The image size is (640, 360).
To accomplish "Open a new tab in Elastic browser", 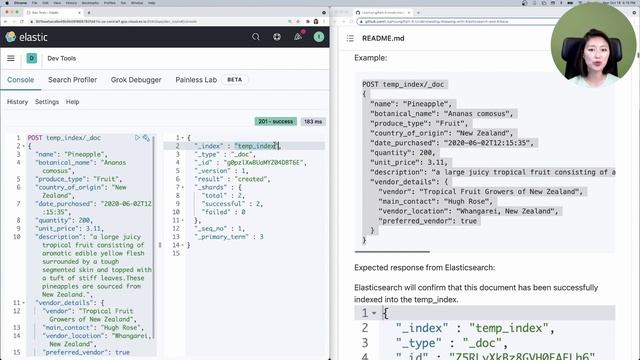I will tap(89, 13).
